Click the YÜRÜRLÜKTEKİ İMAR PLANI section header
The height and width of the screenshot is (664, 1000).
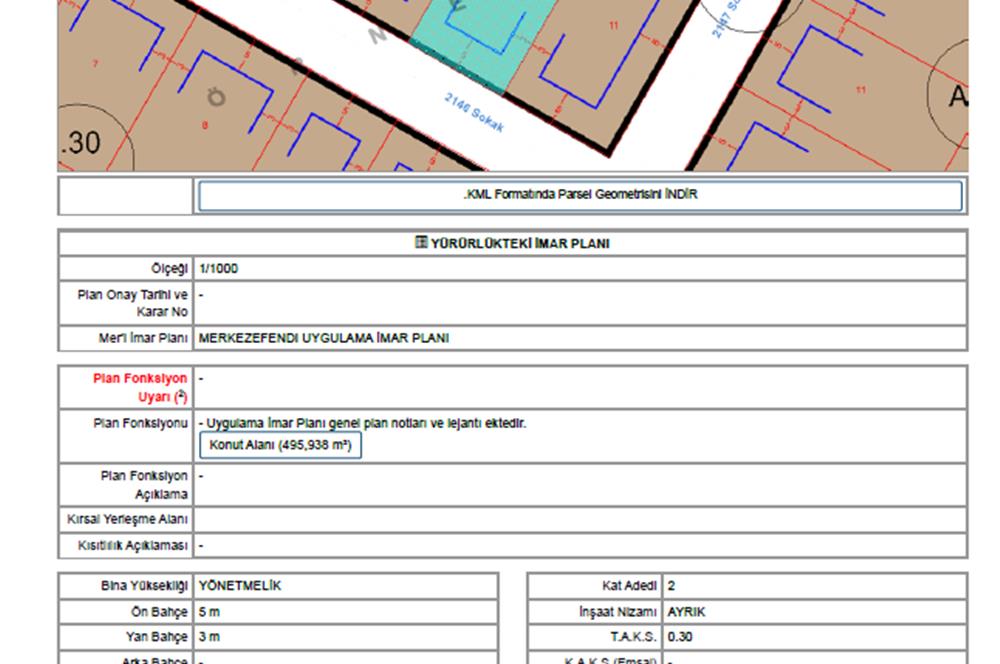(x=519, y=243)
